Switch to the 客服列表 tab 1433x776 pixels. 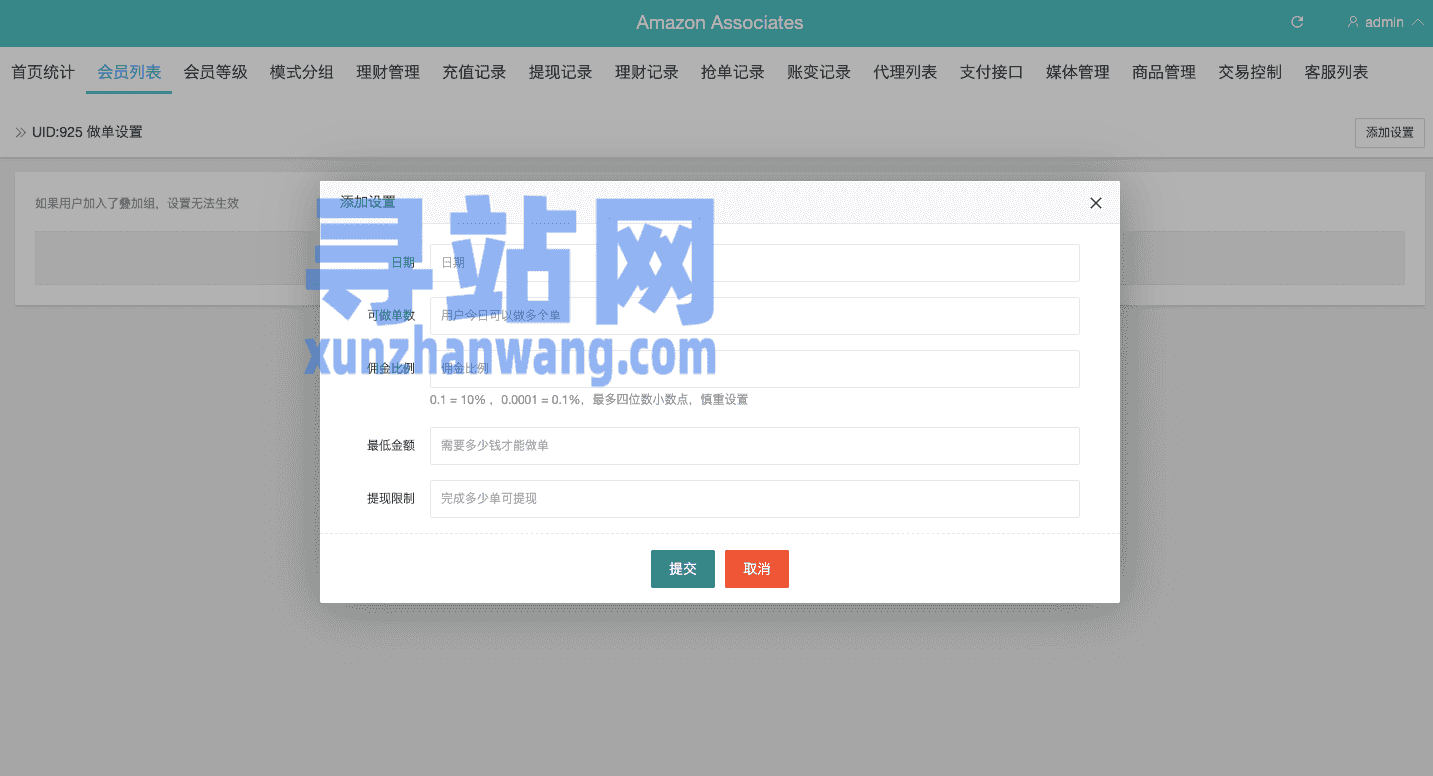click(x=1337, y=72)
